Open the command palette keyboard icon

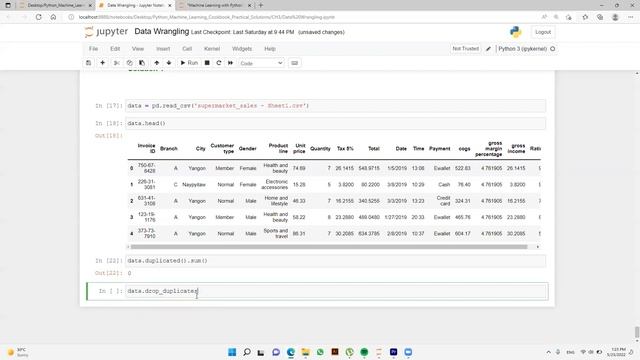294,63
